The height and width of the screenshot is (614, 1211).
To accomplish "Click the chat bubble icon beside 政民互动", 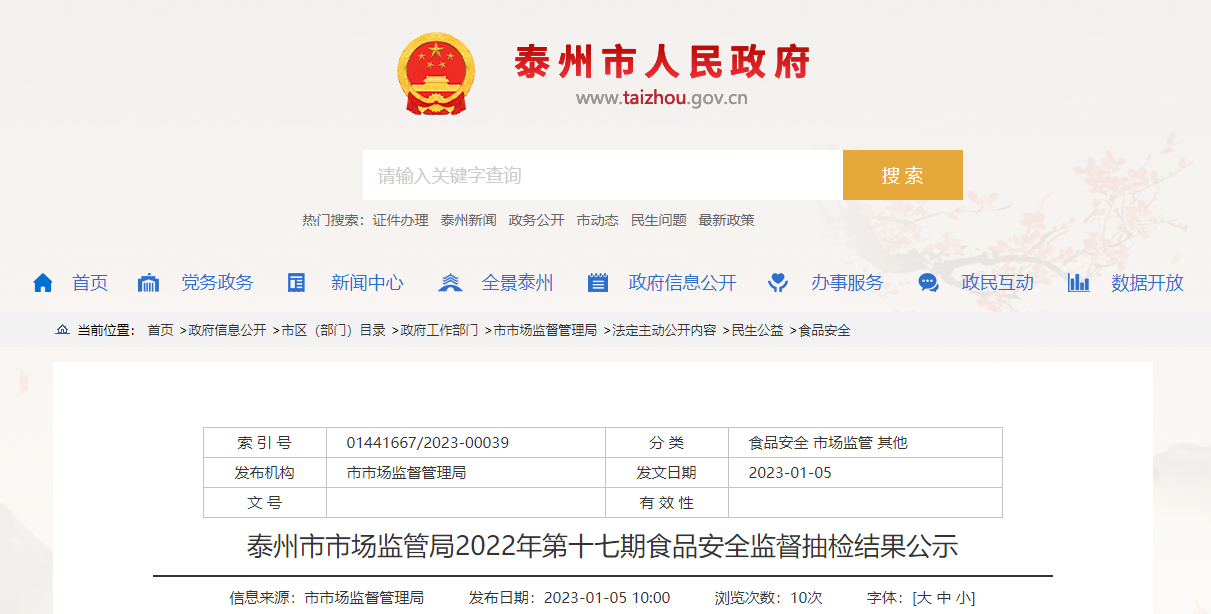I will pos(928,283).
